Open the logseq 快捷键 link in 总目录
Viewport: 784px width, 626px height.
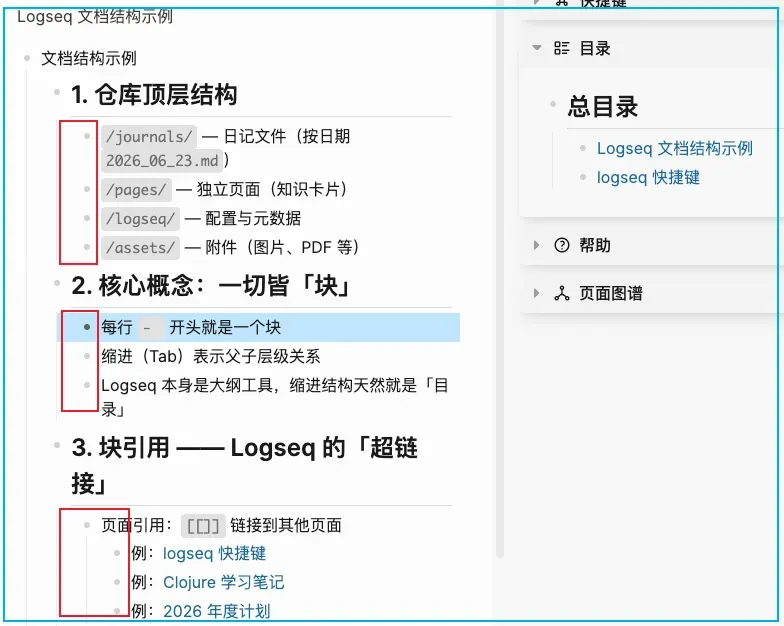pos(648,178)
